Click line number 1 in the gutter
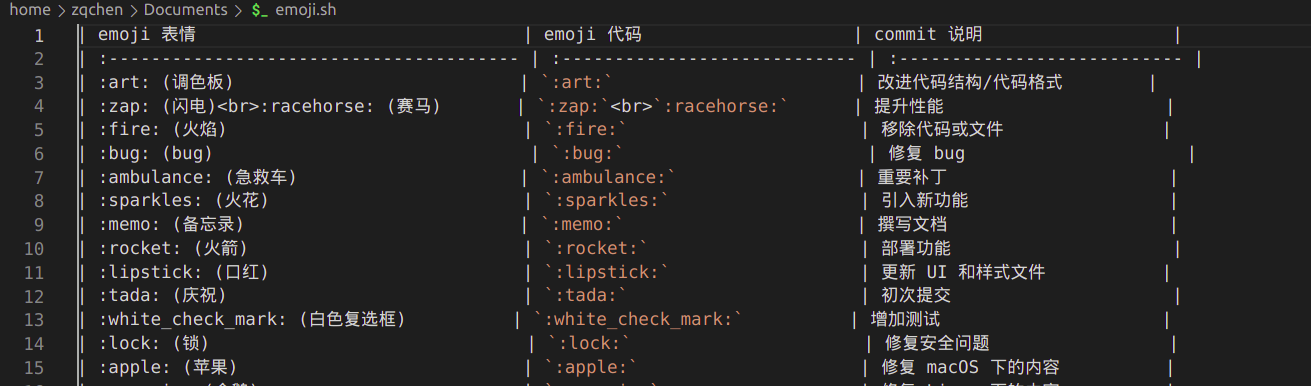1311x386 pixels. pos(39,35)
